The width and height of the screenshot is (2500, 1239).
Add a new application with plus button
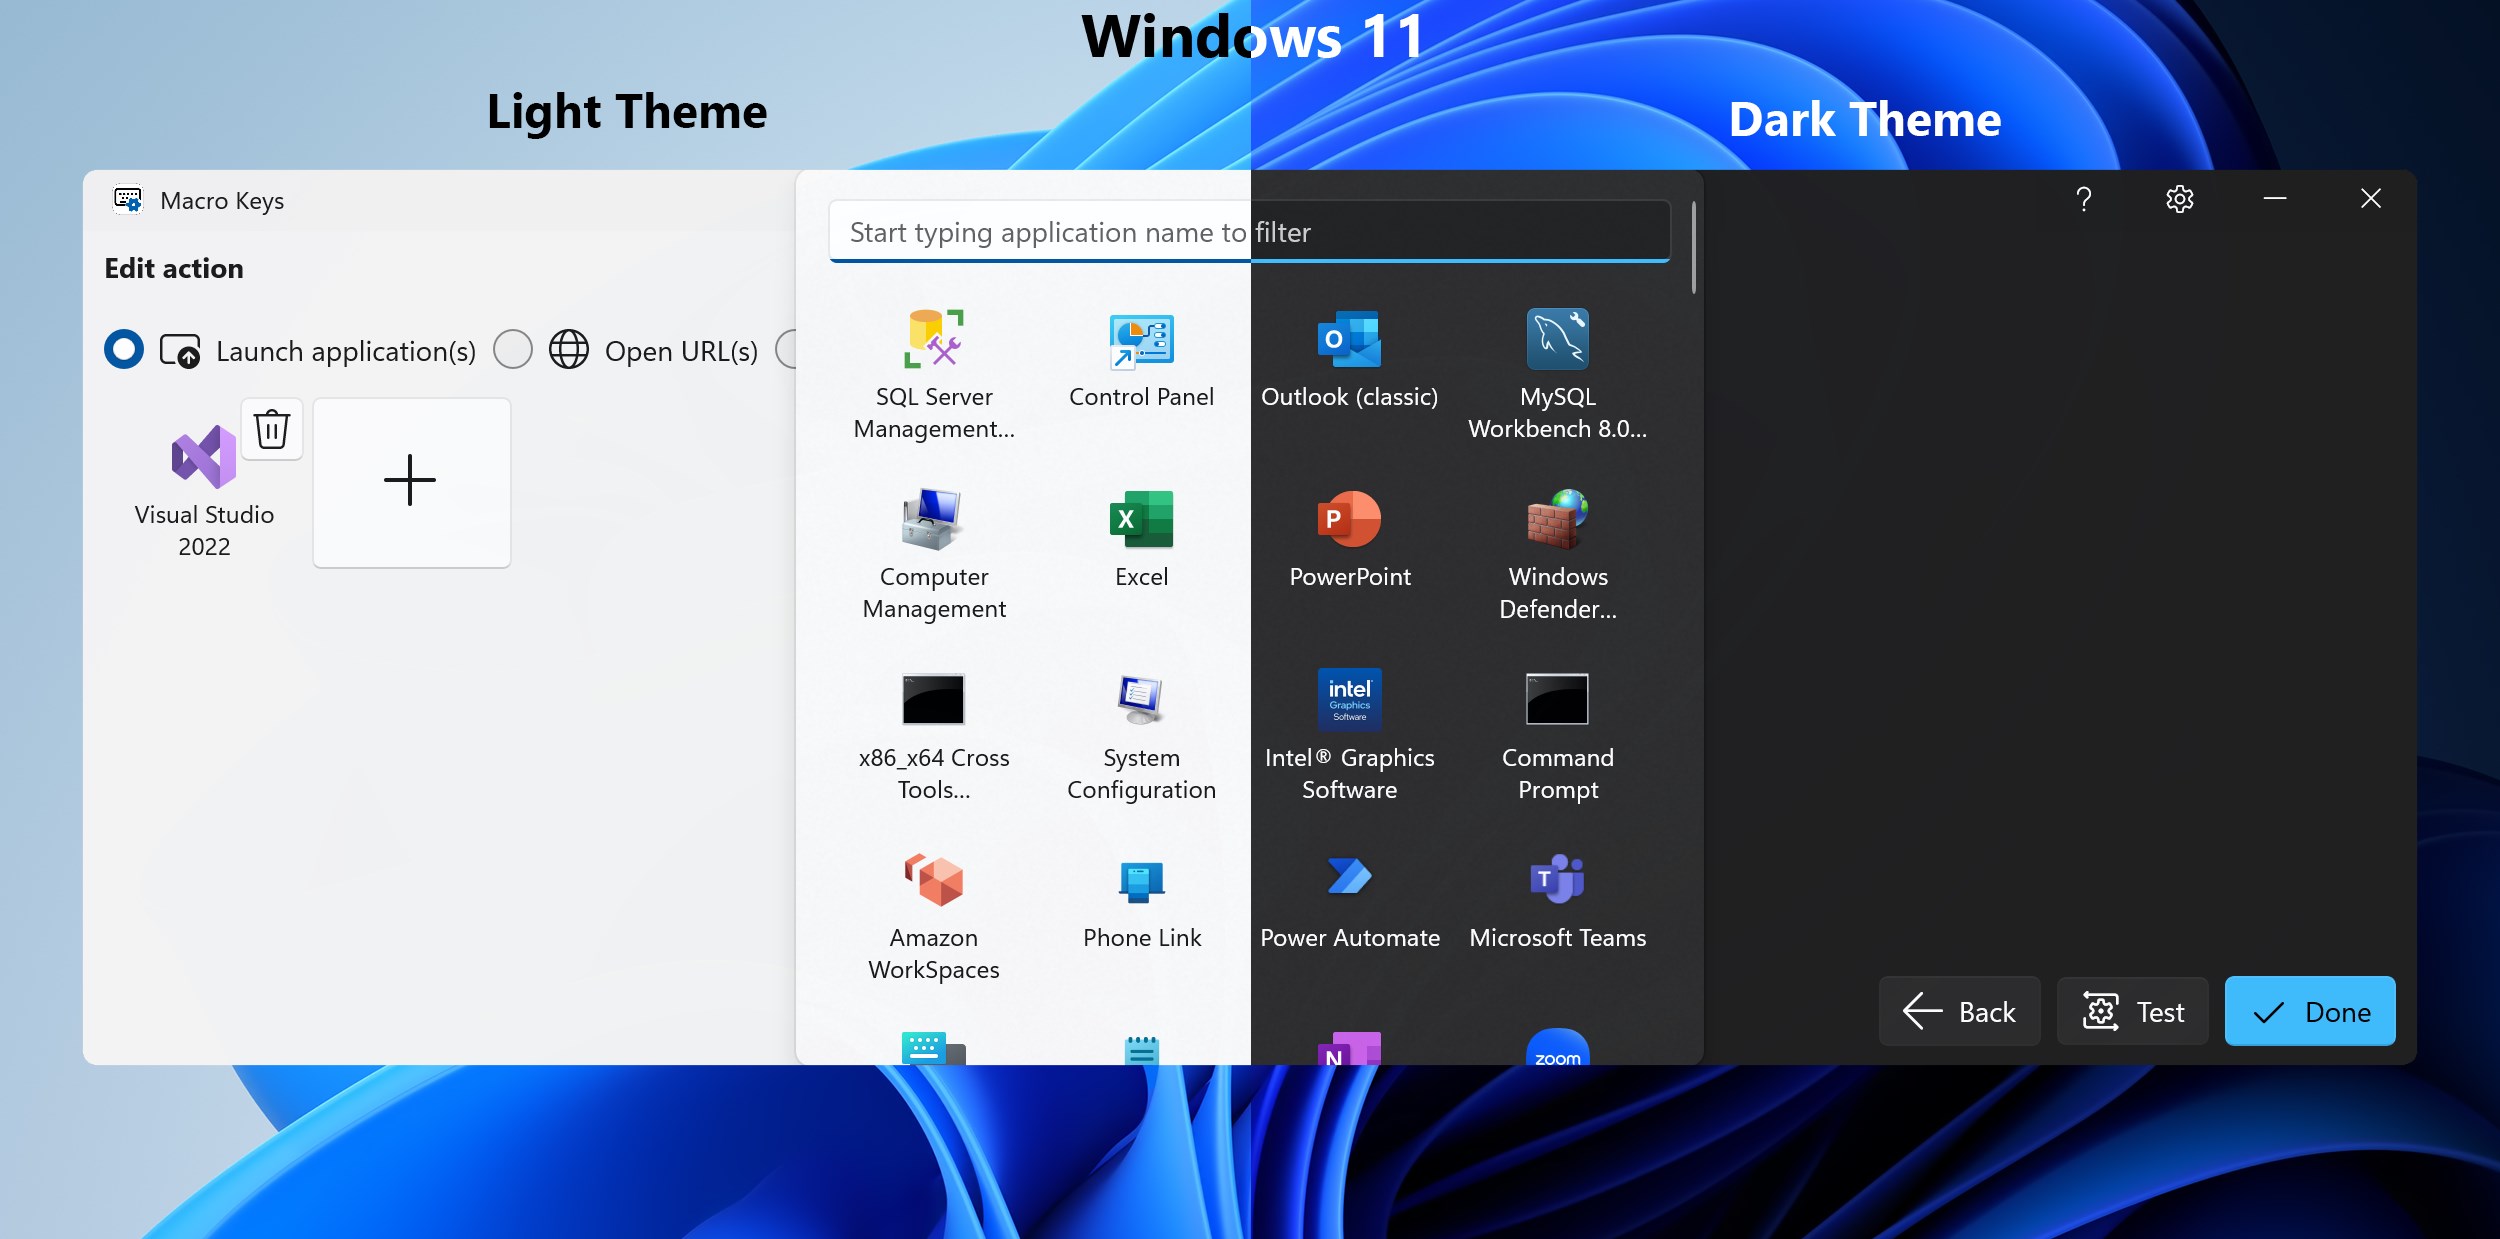412,483
